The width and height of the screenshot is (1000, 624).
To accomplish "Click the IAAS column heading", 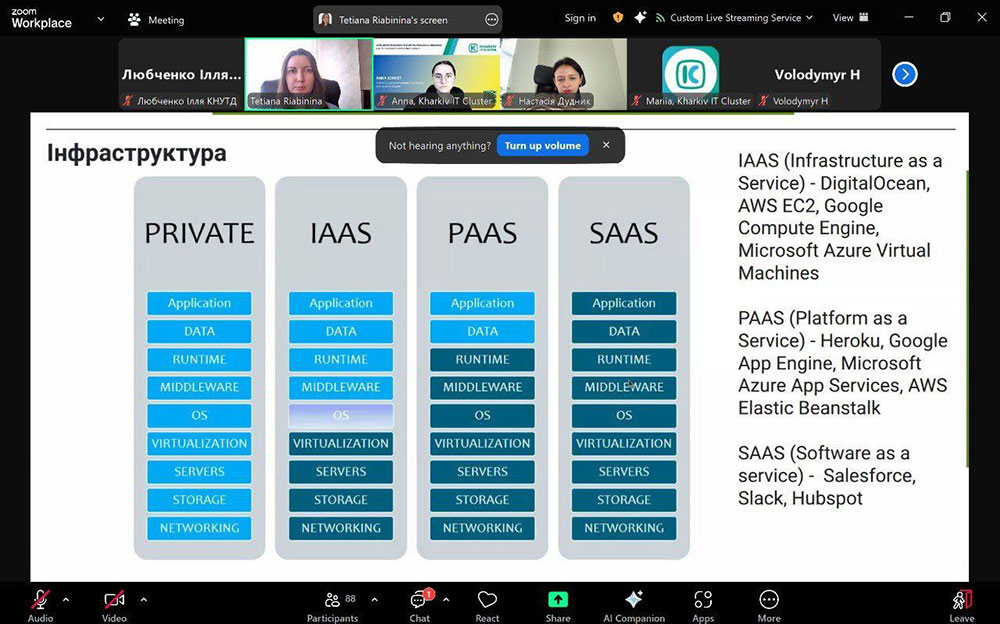I will [x=341, y=233].
